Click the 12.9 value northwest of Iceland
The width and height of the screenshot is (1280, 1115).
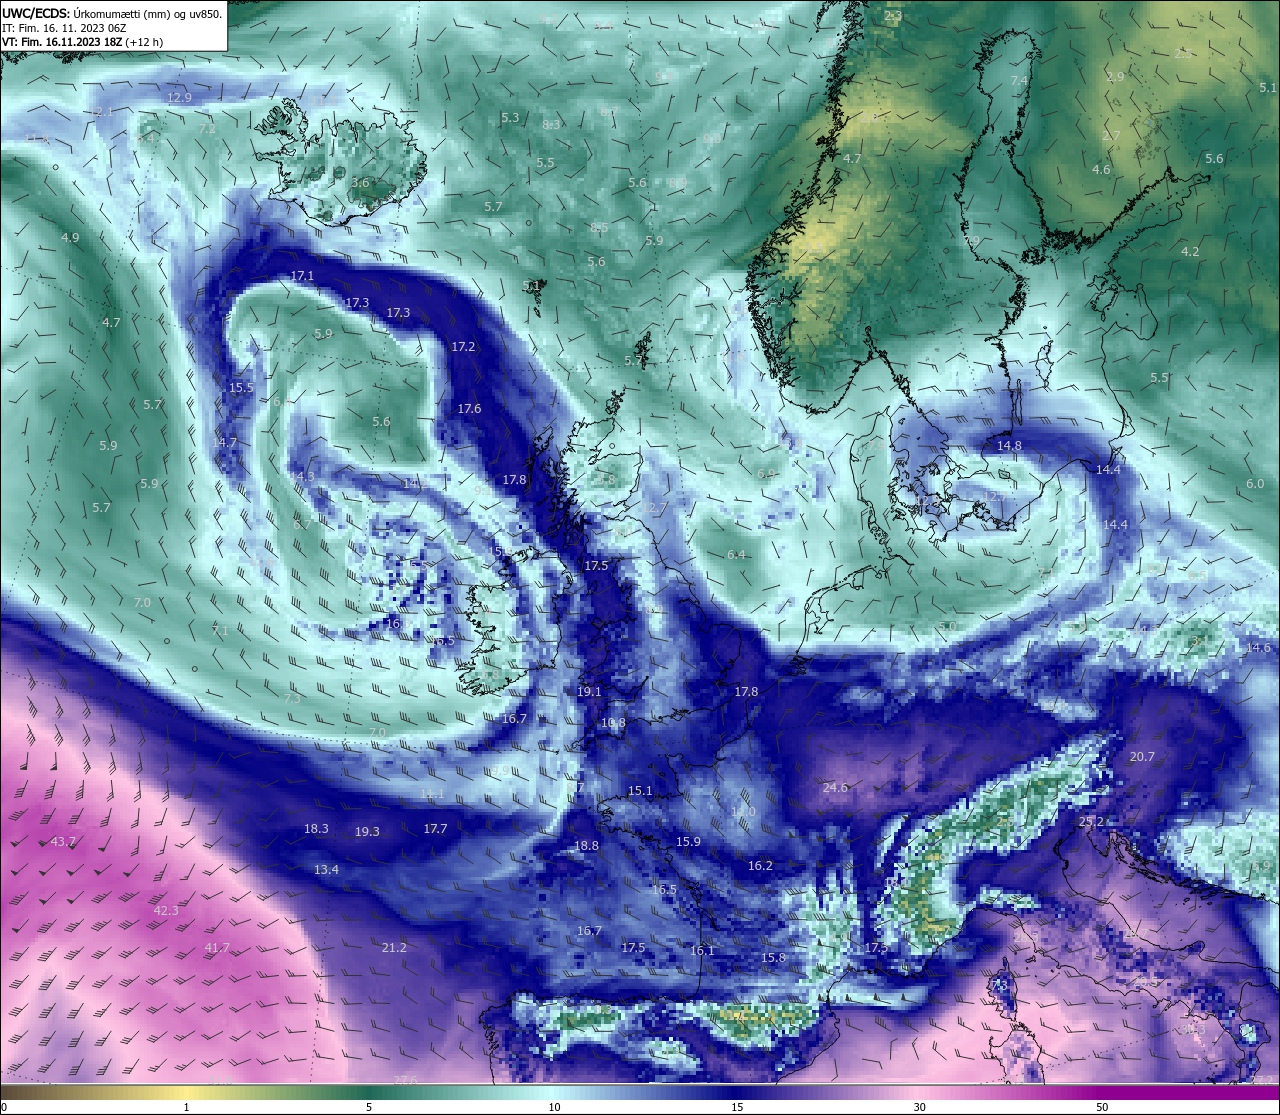(x=179, y=98)
